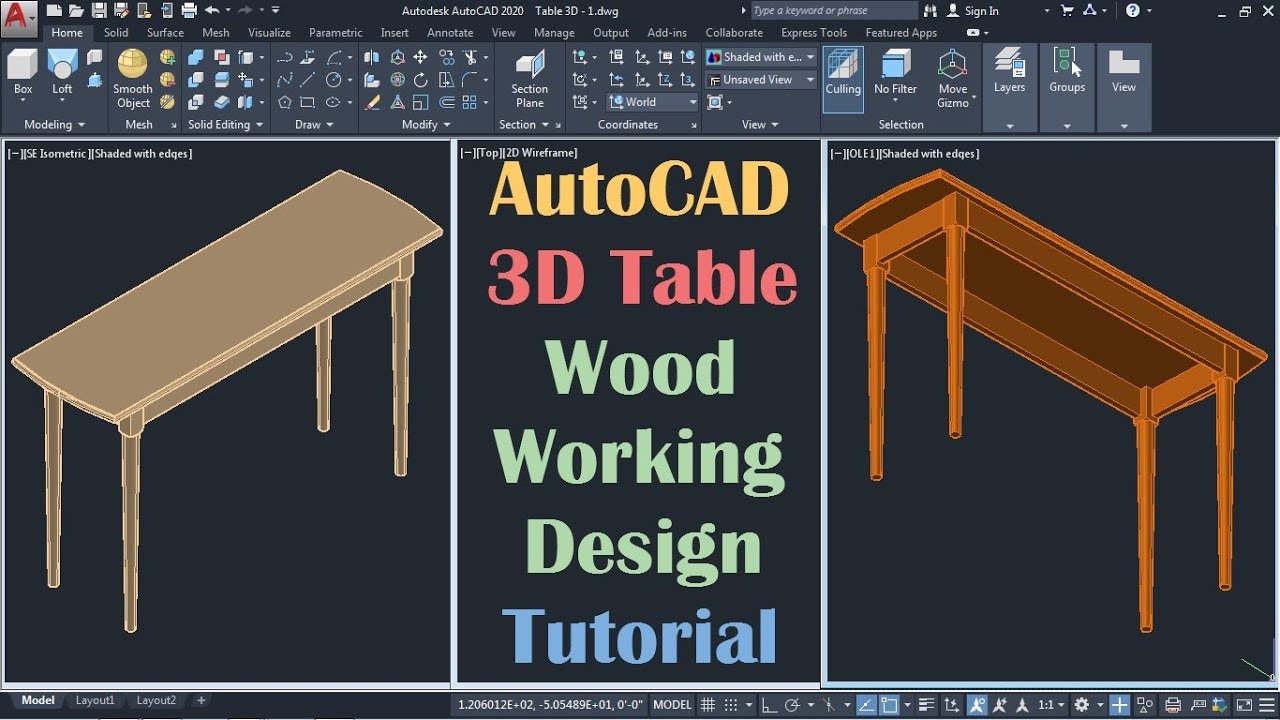Screen dimensions: 1280x720
Task: Expand the Modeling panel
Action: point(54,125)
